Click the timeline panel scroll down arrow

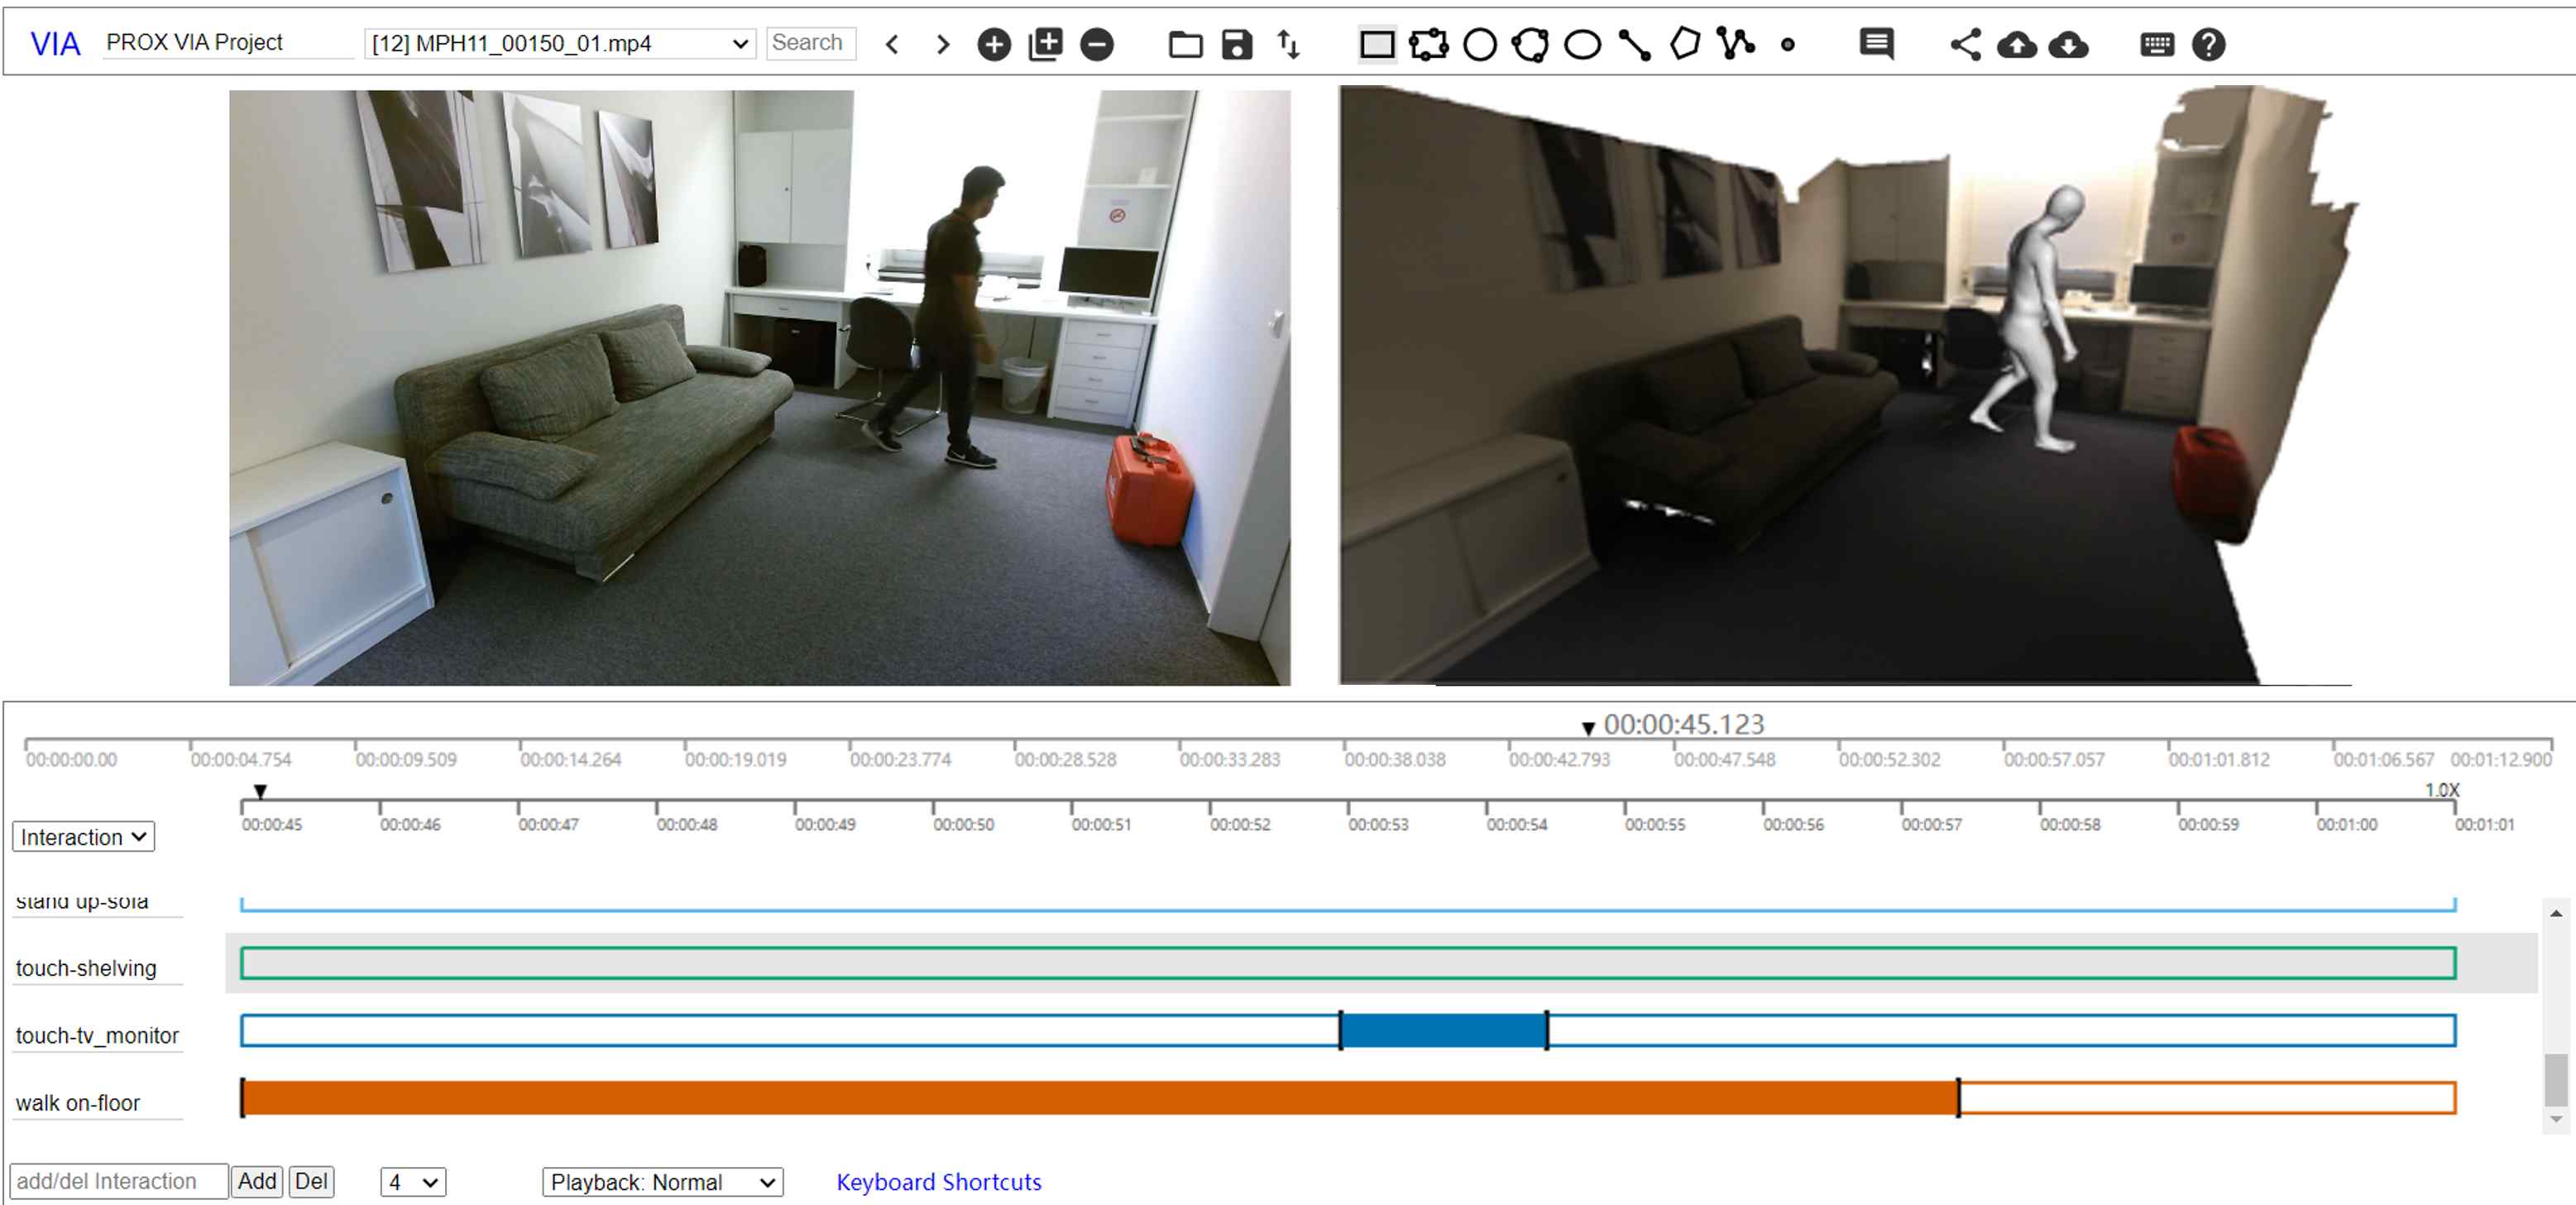(x=2555, y=1120)
